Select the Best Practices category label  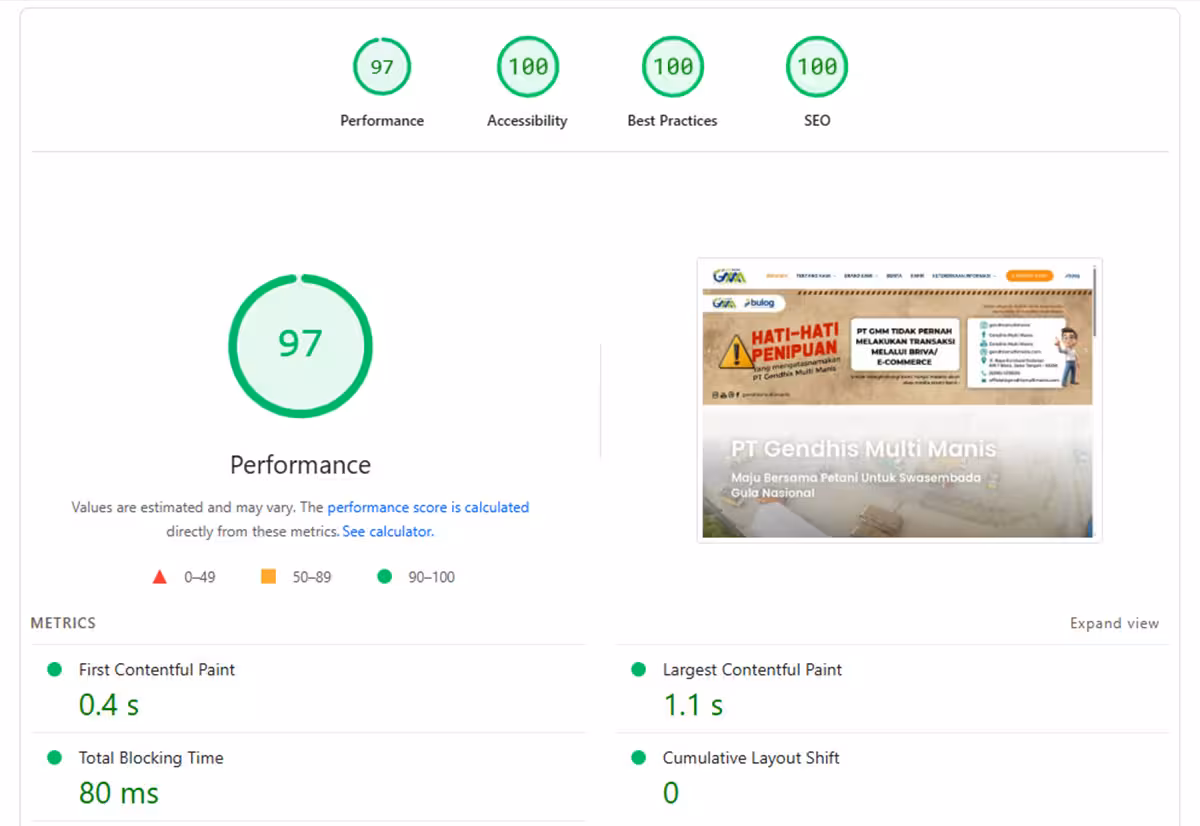point(672,121)
